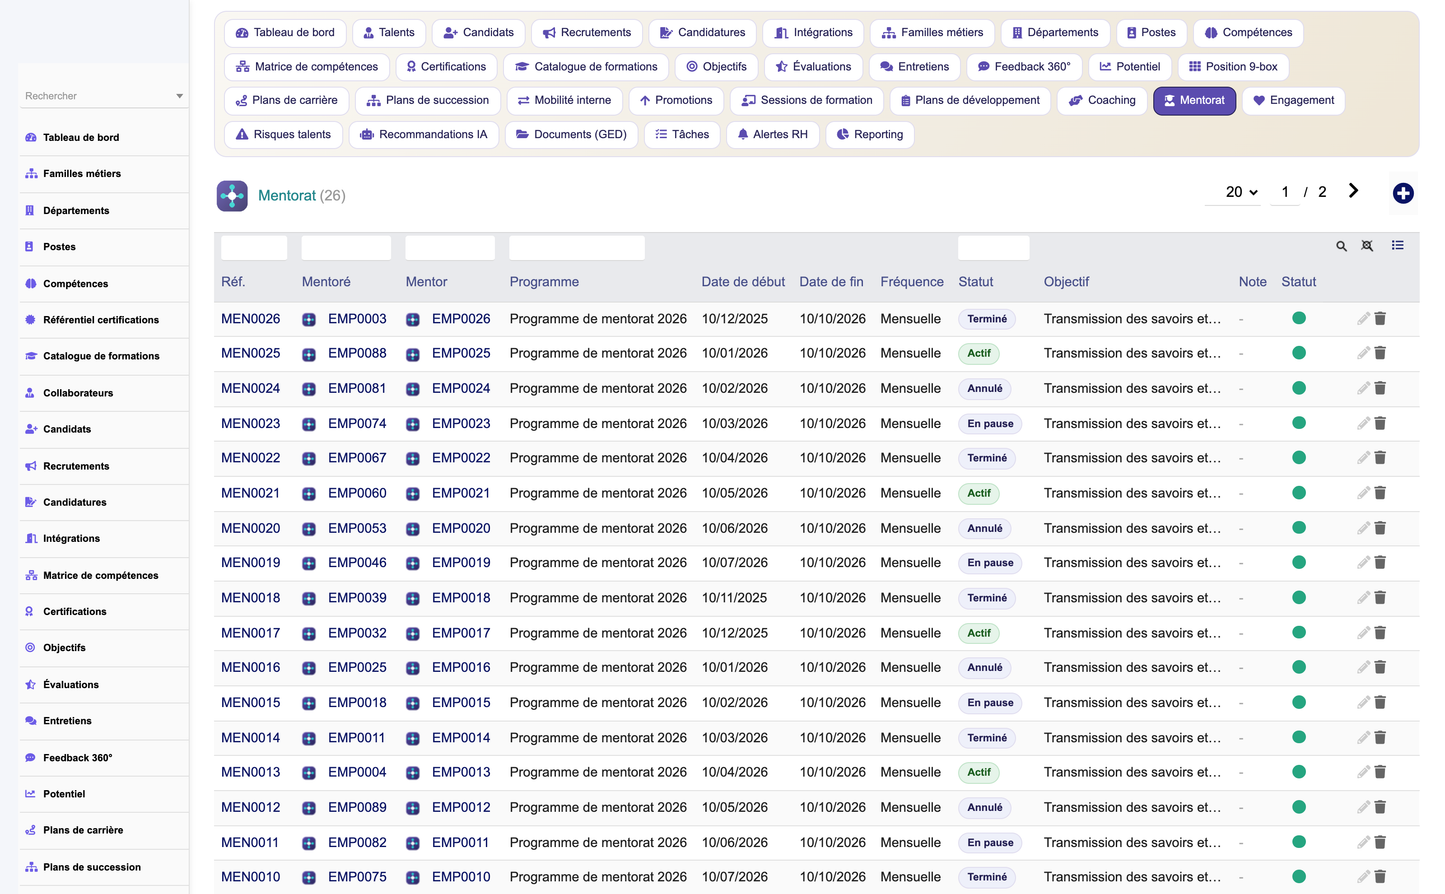Viewport: 1445px width, 894px height.
Task: Open Collaborateurs in the sidebar
Action: point(78,393)
